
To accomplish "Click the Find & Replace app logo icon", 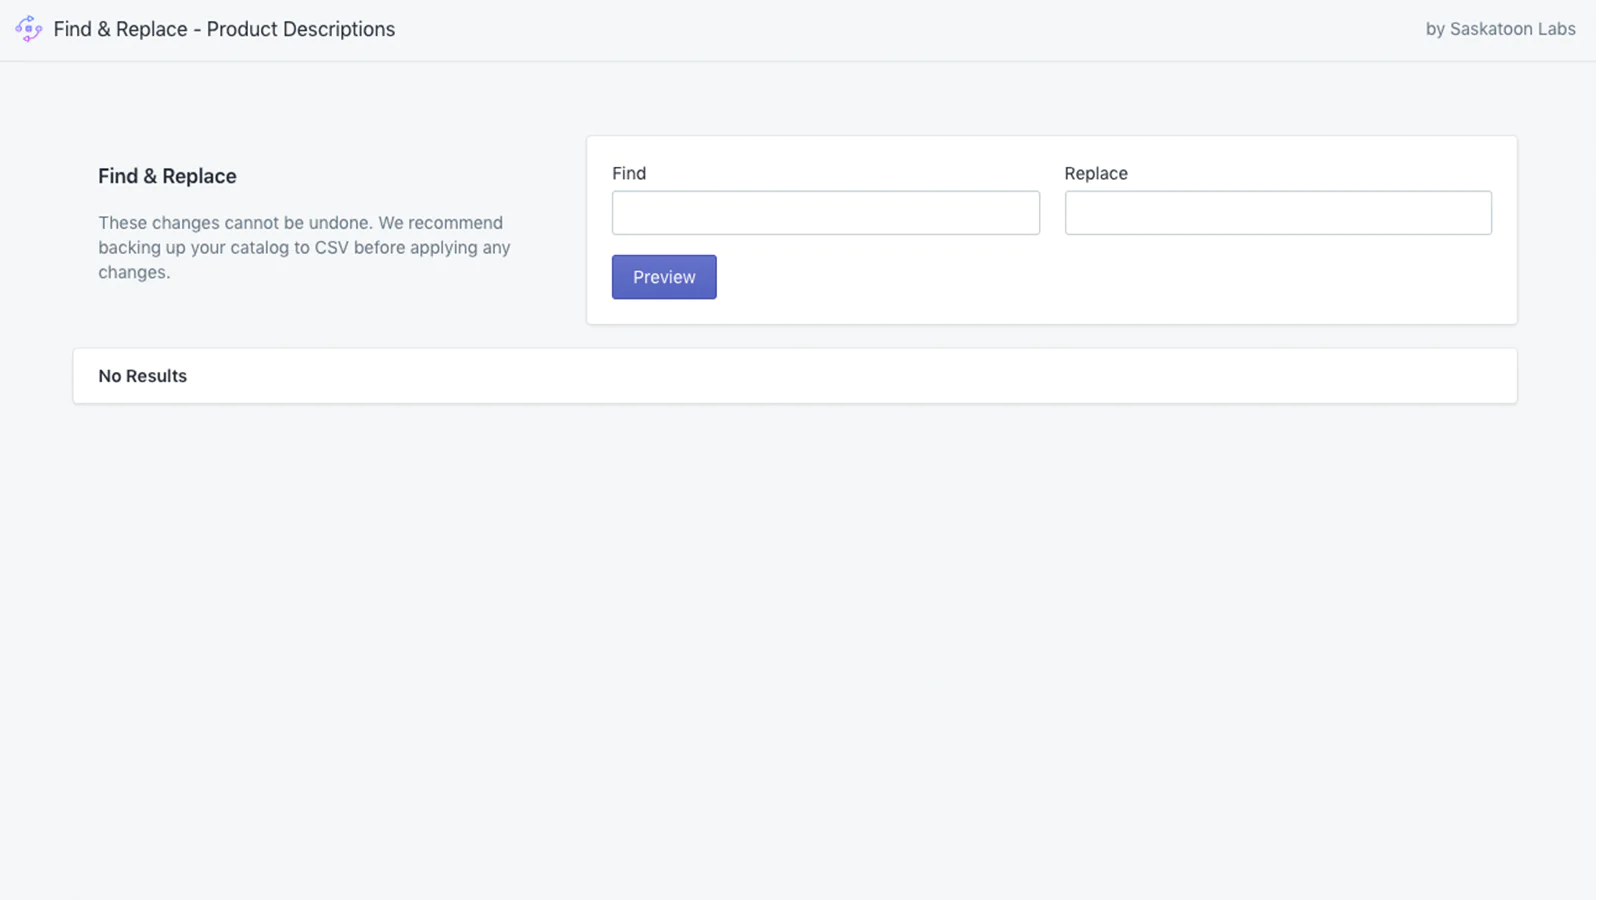I will point(29,29).
